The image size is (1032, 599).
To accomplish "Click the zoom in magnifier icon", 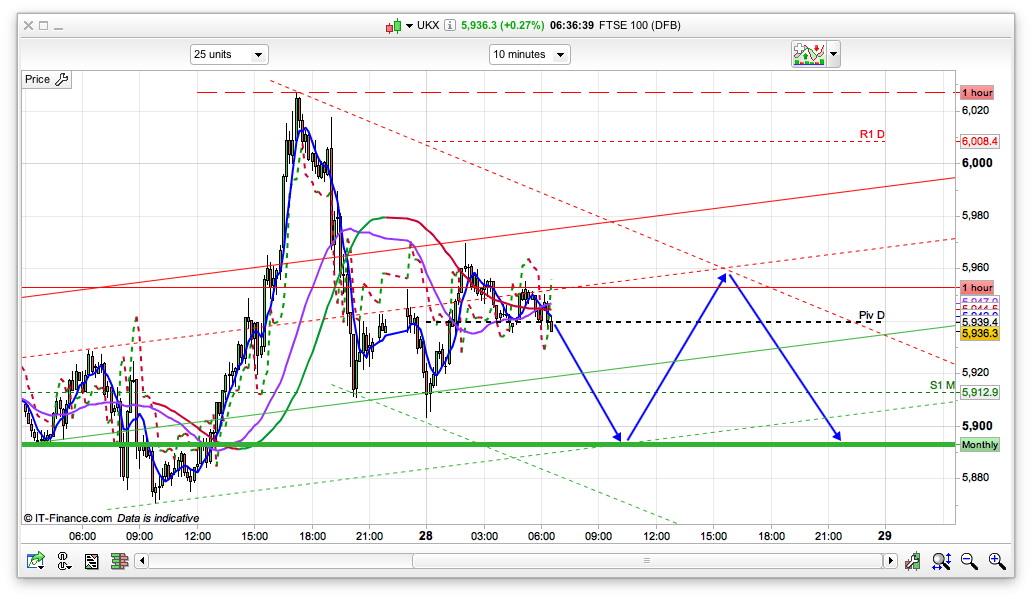I will (996, 561).
